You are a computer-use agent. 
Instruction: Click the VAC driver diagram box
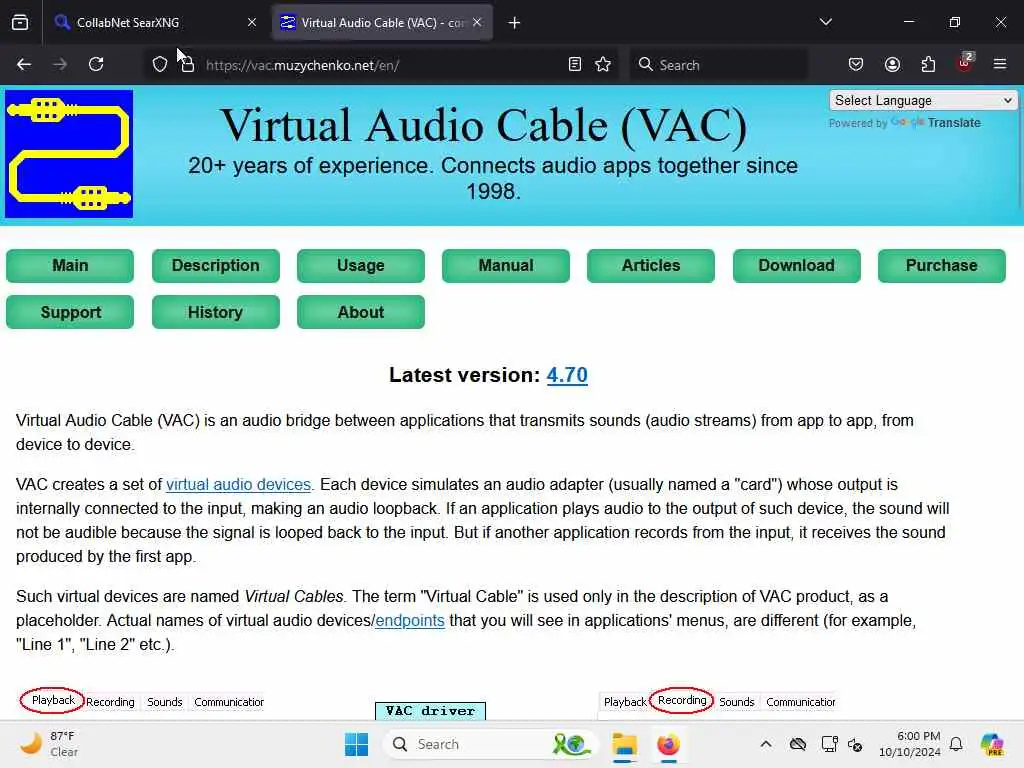pyautogui.click(x=430, y=711)
